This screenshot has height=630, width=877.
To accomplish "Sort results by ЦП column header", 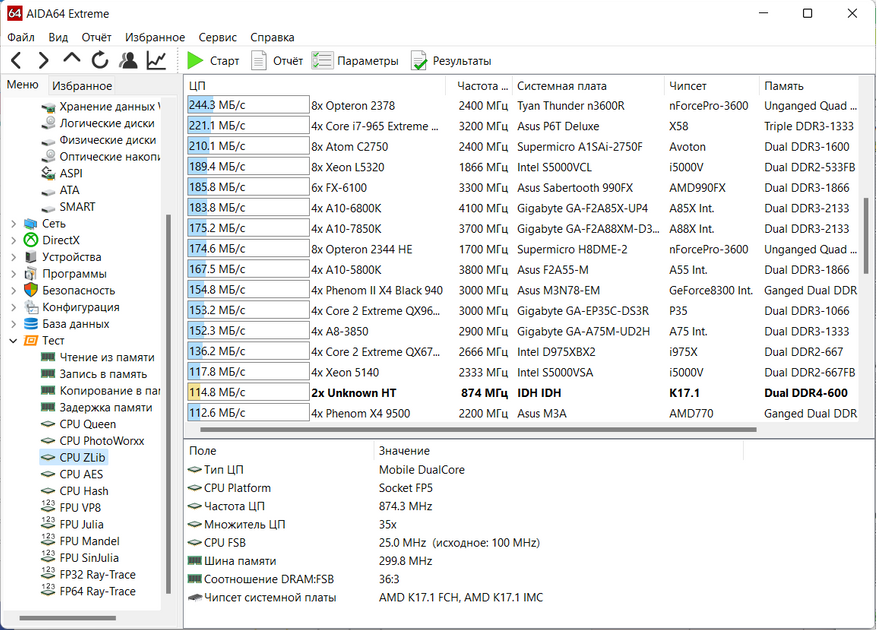I will (x=315, y=86).
